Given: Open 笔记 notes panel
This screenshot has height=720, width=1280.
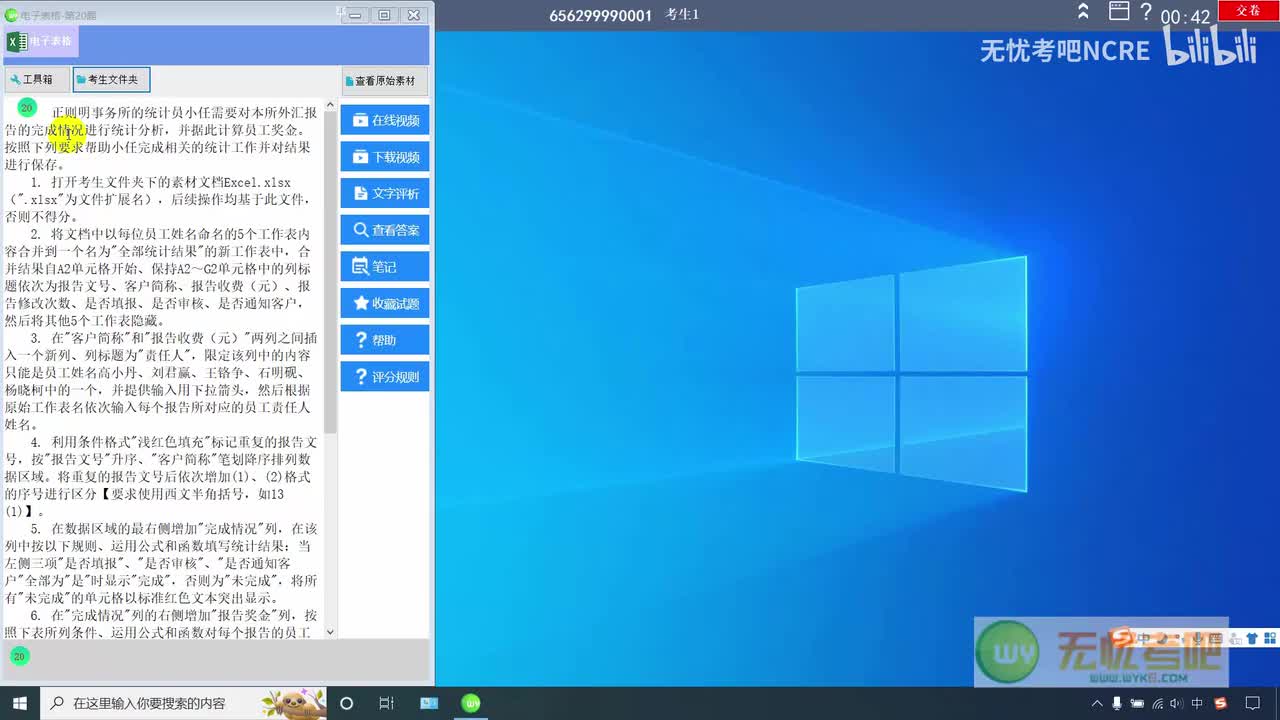Looking at the screenshot, I should [385, 267].
